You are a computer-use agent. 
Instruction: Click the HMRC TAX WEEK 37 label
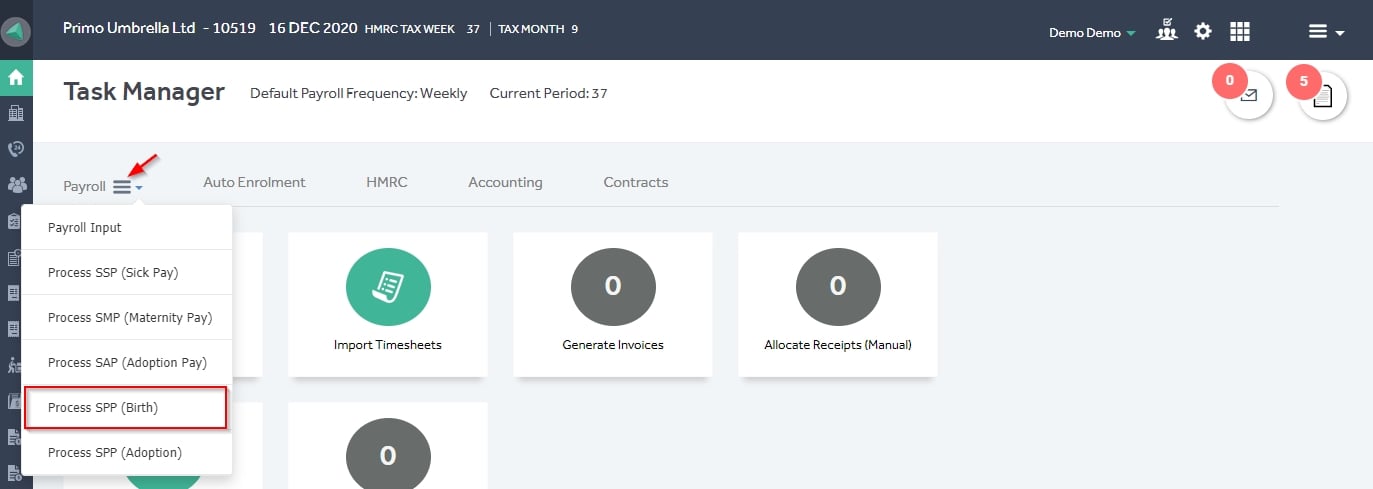click(x=423, y=29)
